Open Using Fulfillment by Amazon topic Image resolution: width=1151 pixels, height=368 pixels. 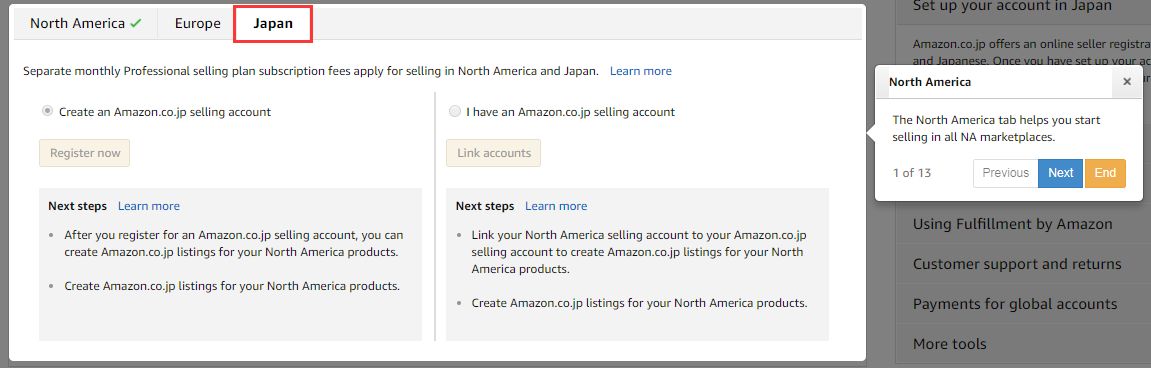pyautogui.click(x=1012, y=224)
